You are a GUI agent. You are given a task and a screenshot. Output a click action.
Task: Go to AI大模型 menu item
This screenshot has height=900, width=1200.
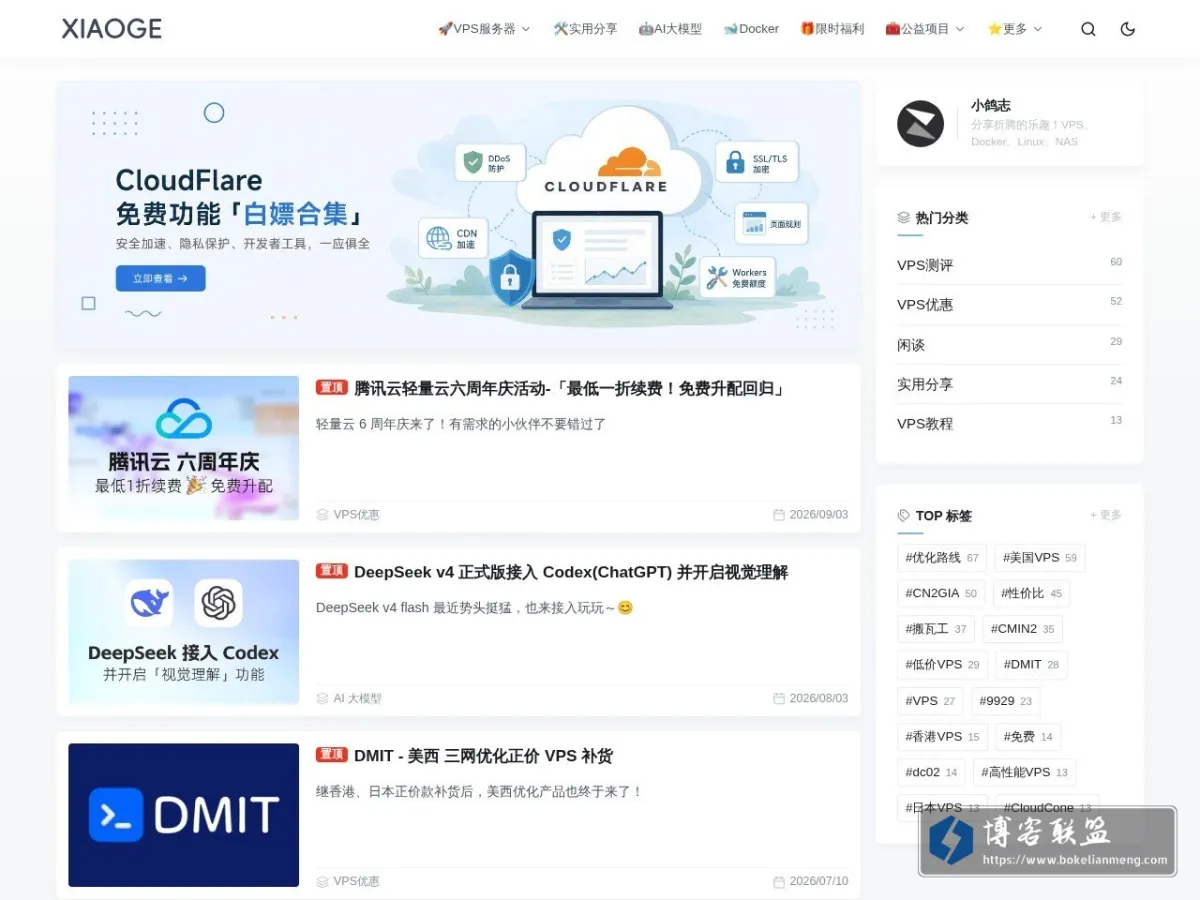(x=671, y=29)
